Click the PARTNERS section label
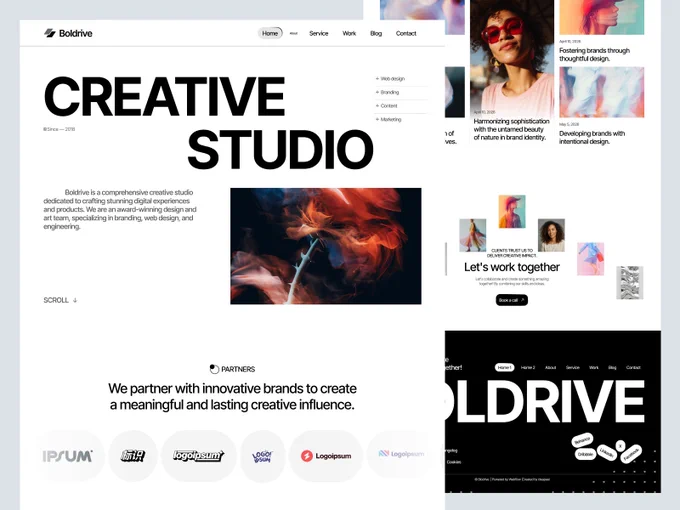 point(238,369)
